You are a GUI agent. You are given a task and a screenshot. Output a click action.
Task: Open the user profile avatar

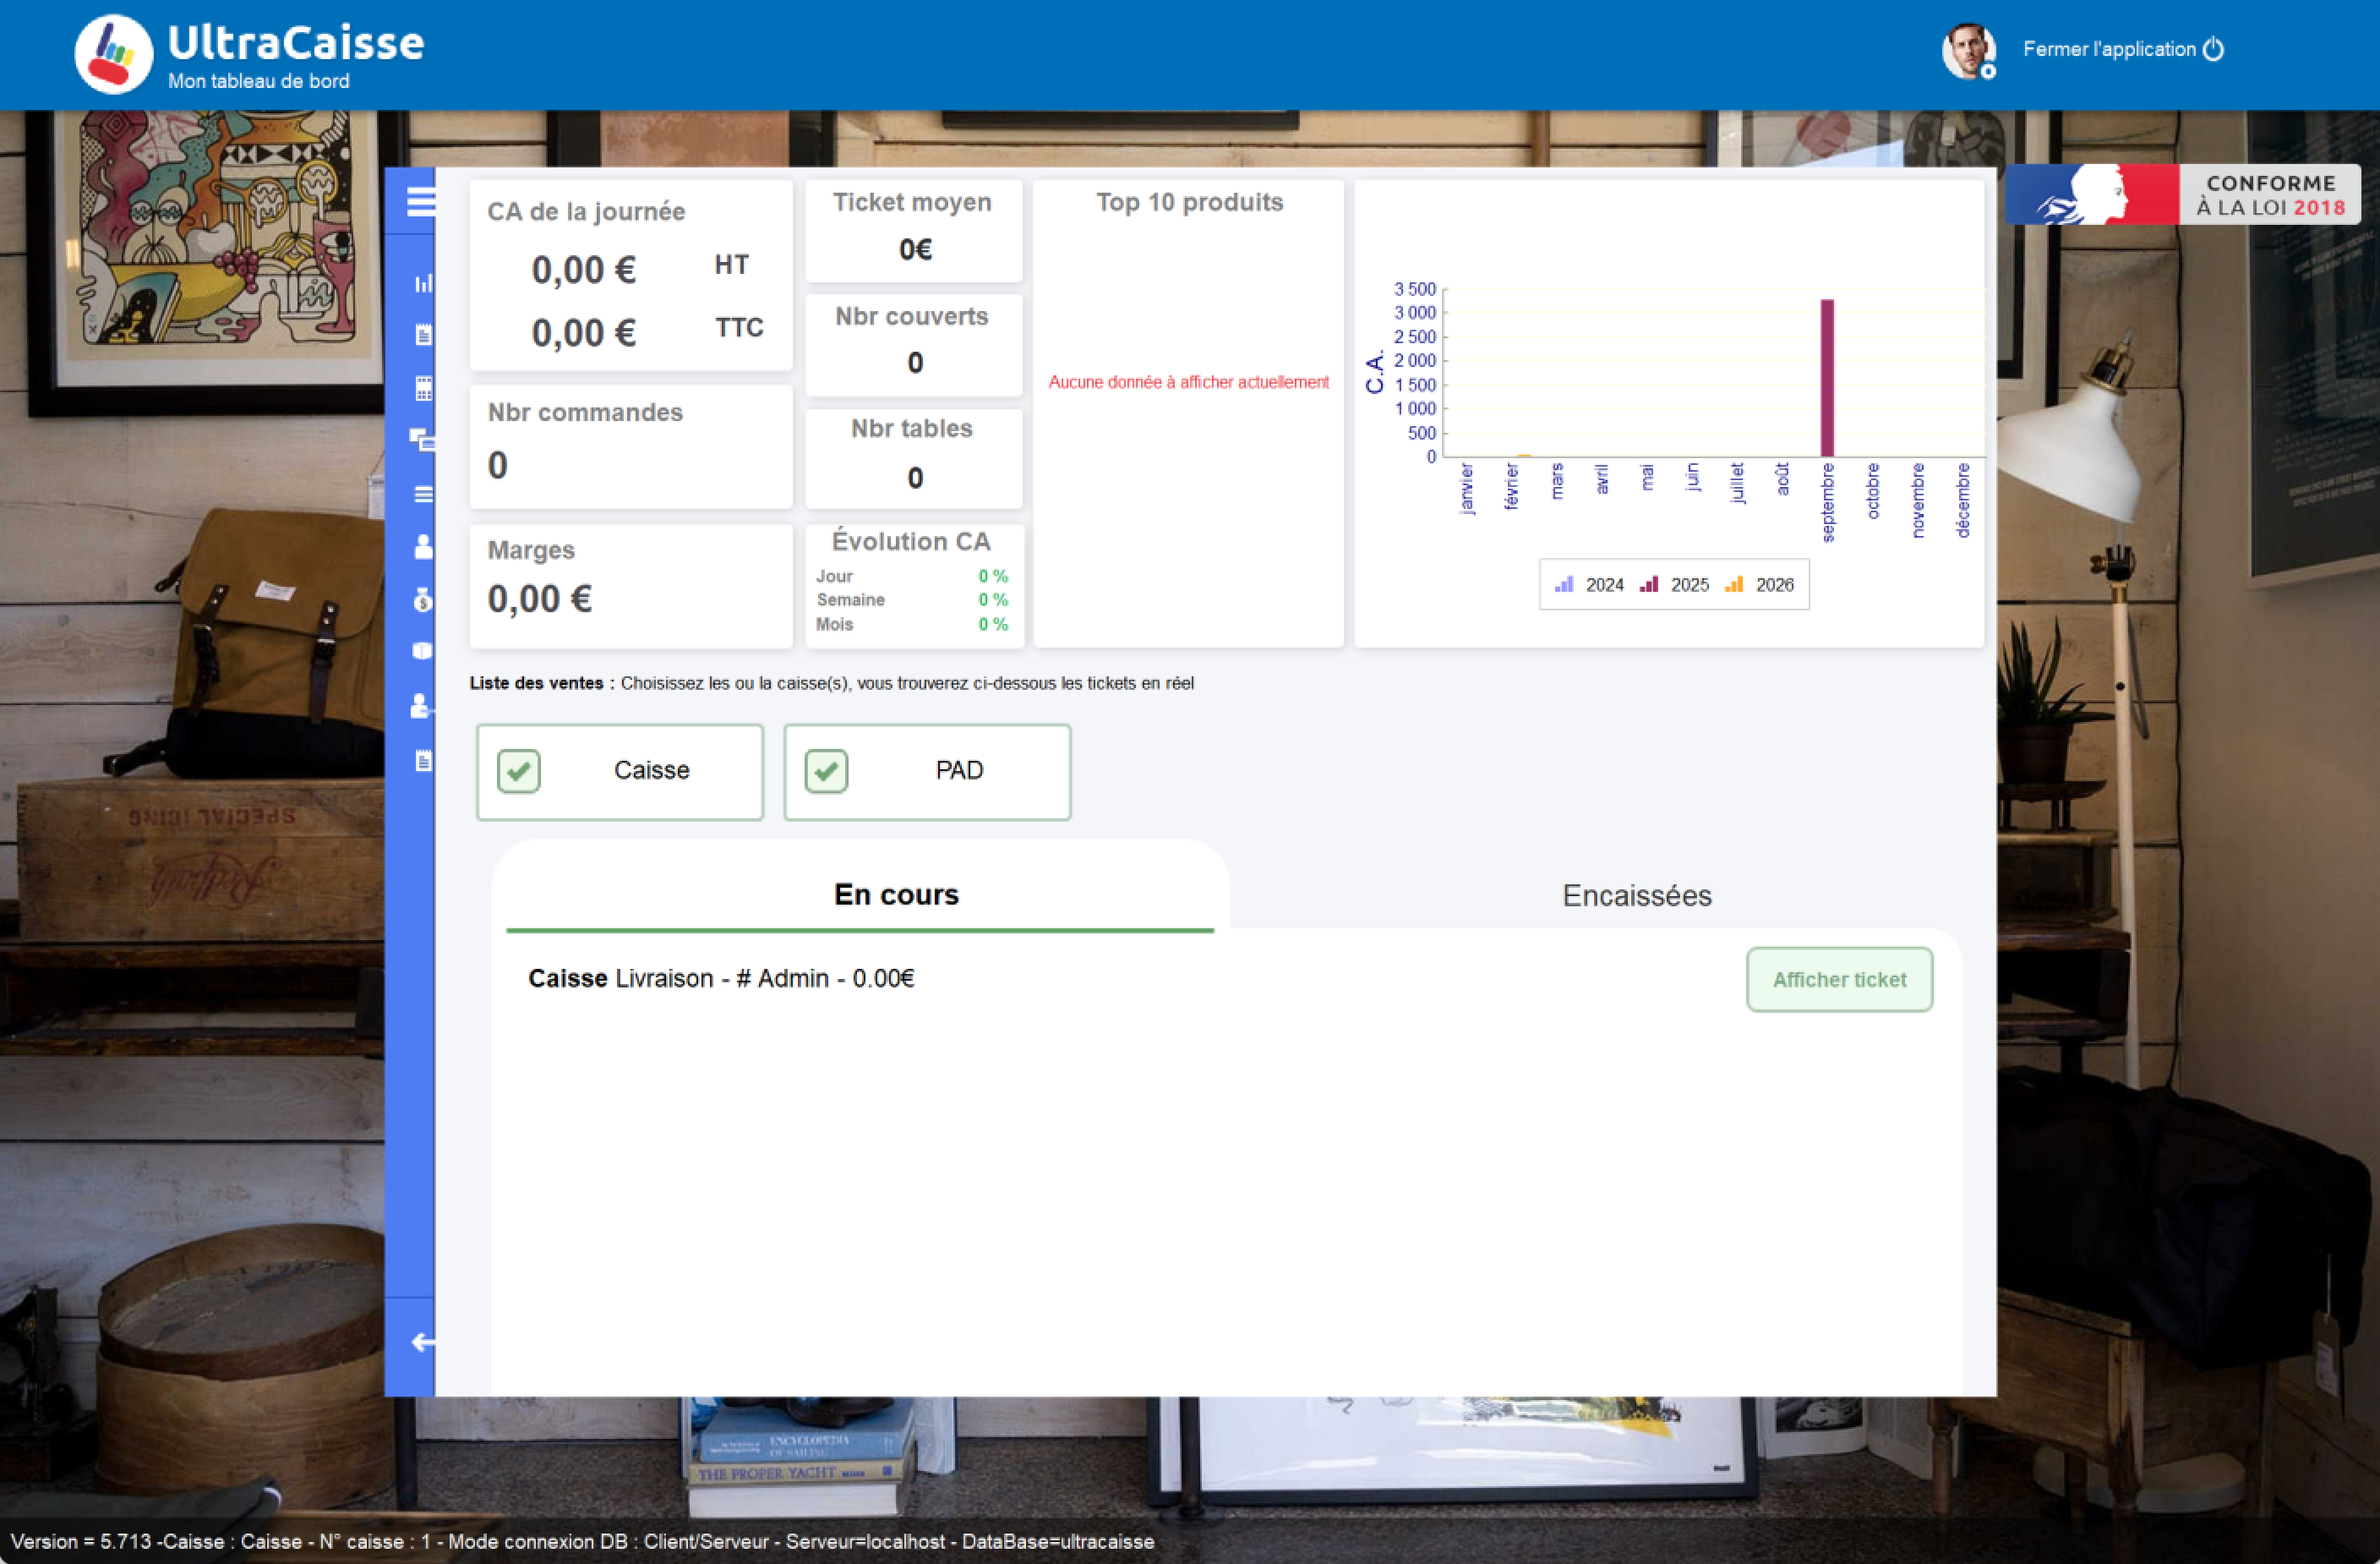[1967, 49]
